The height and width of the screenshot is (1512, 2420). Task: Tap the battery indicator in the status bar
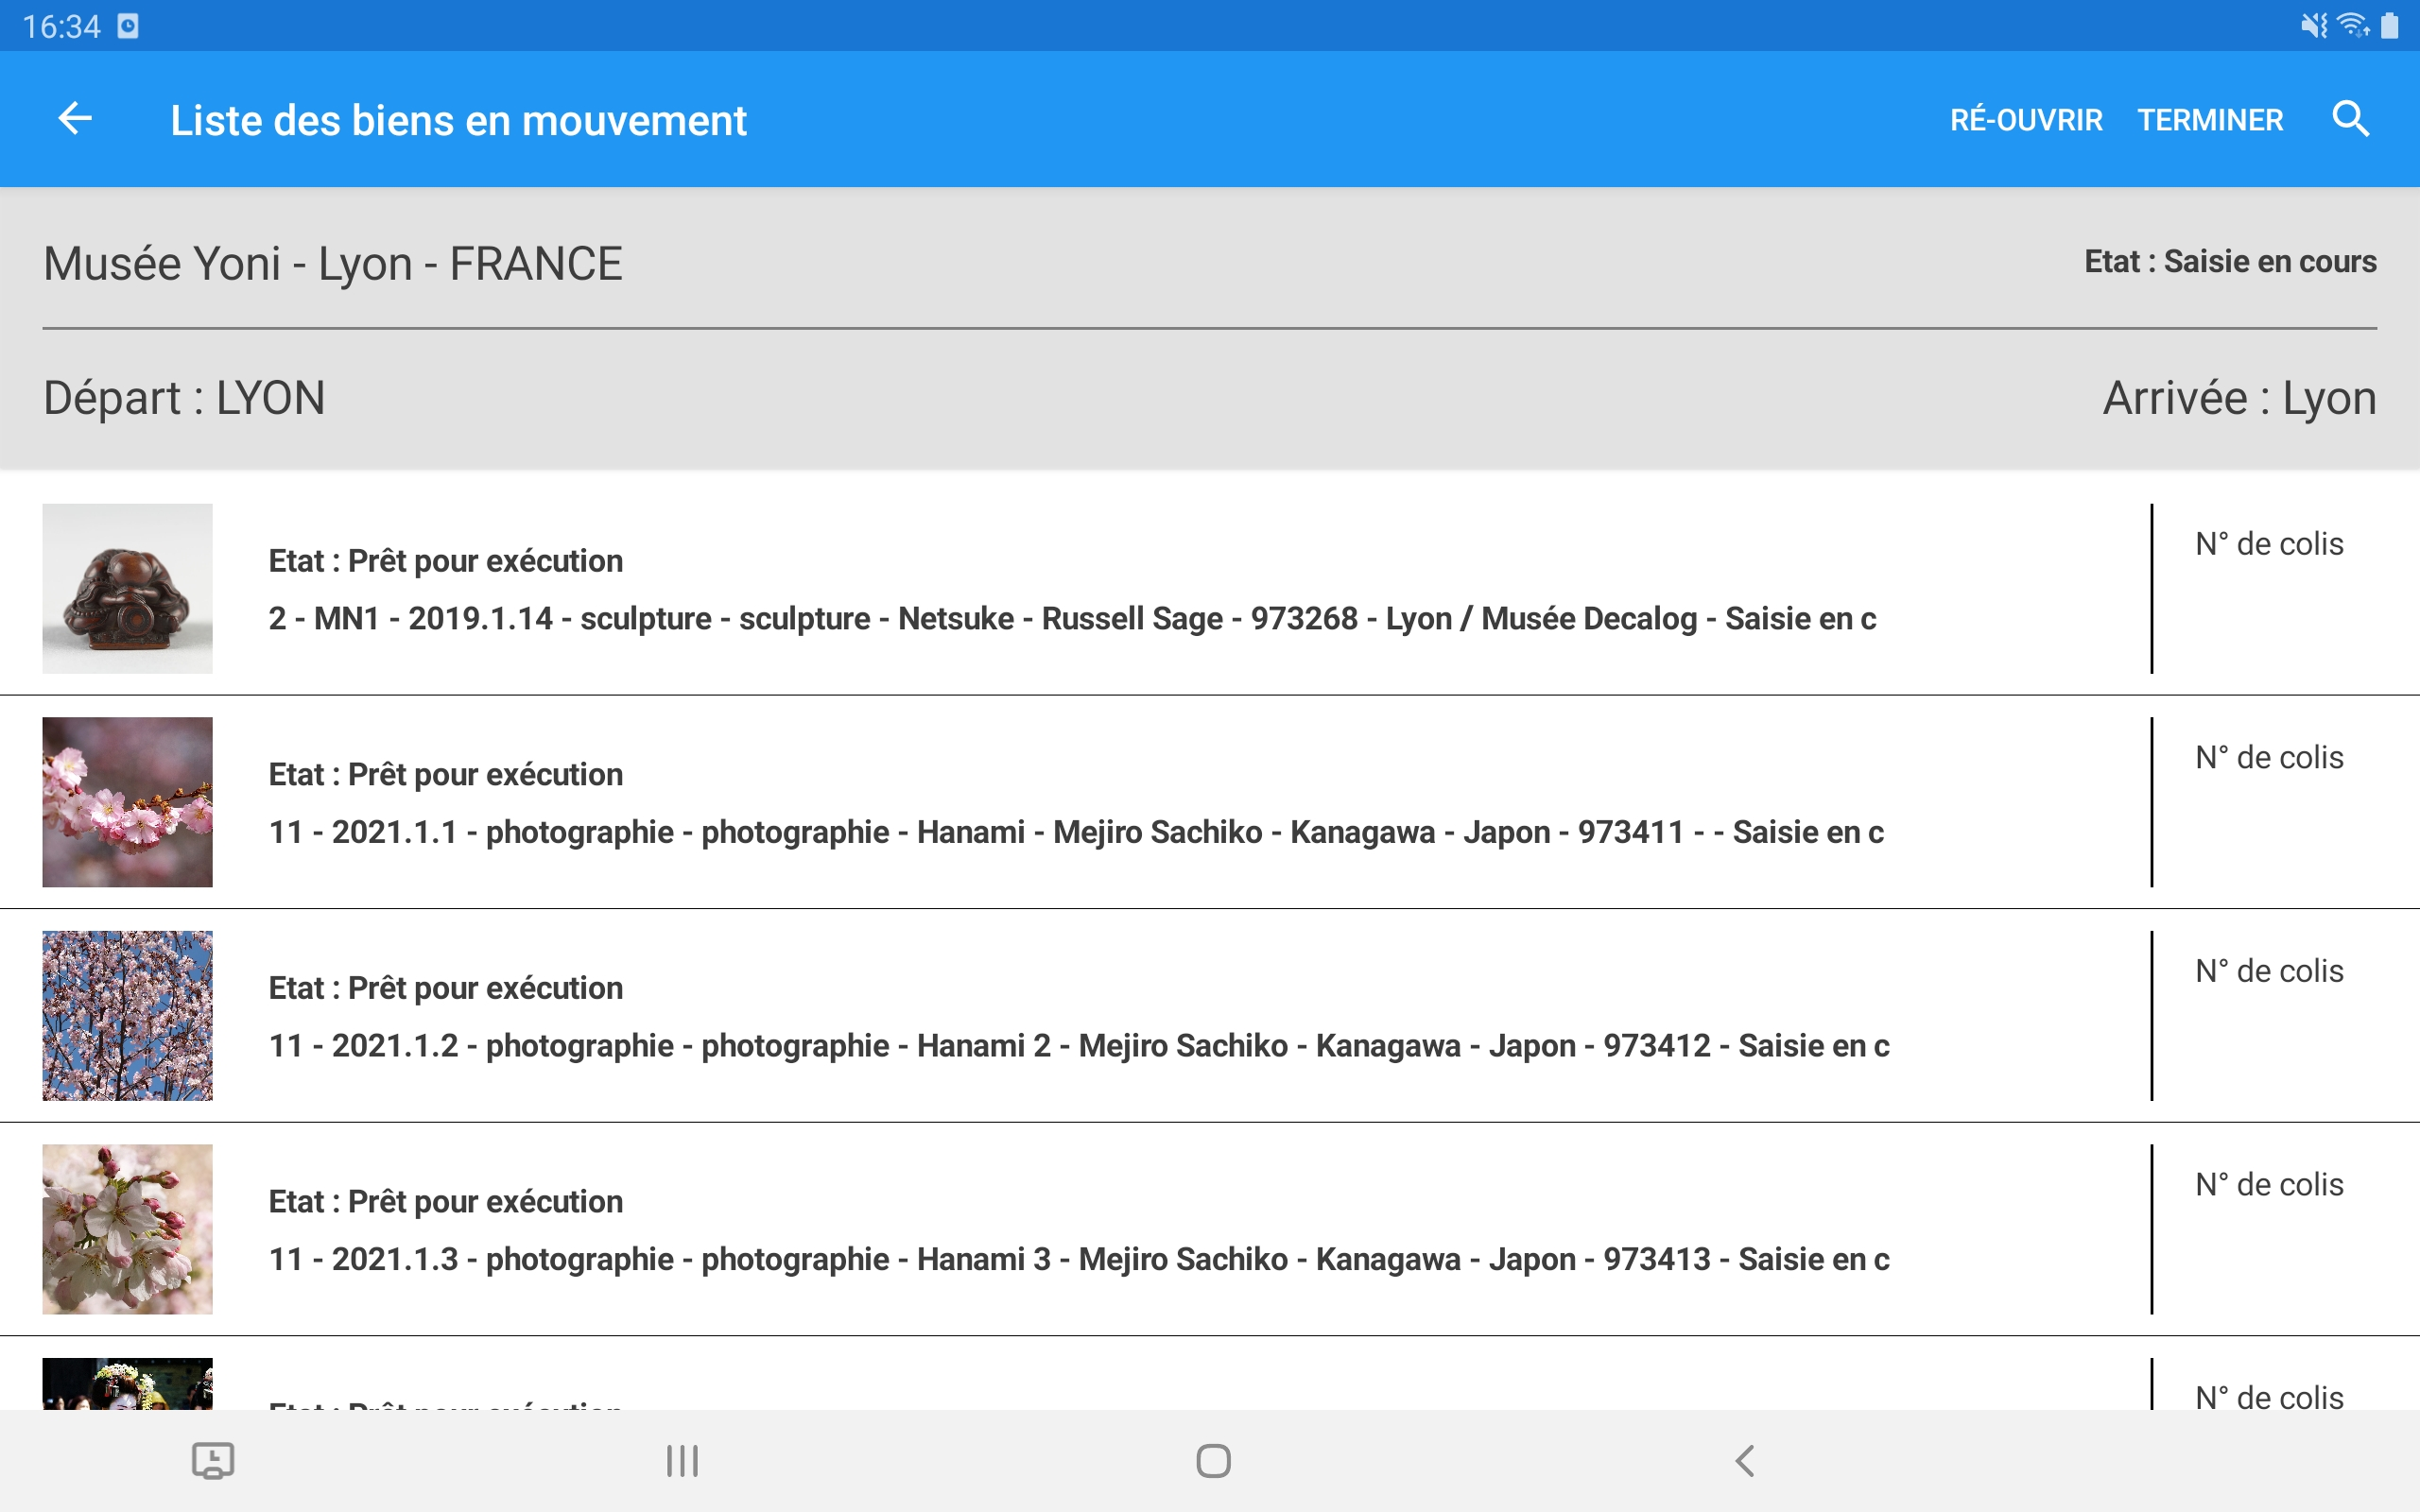2392,25
